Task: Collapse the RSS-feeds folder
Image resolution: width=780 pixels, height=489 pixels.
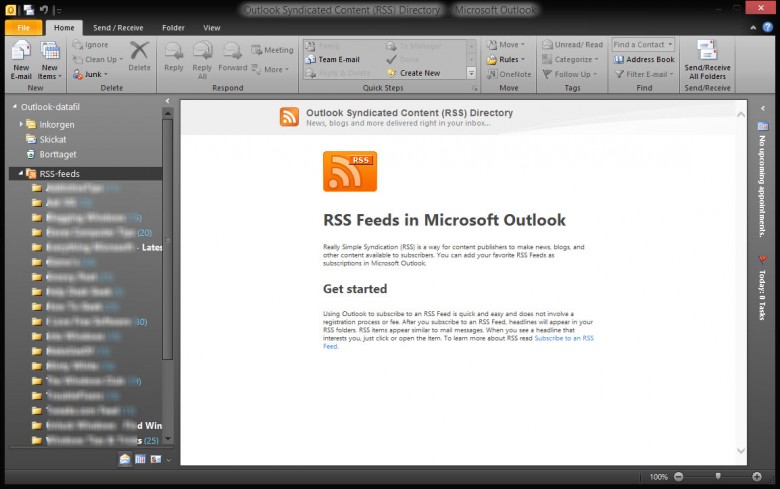Action: [x=20, y=173]
